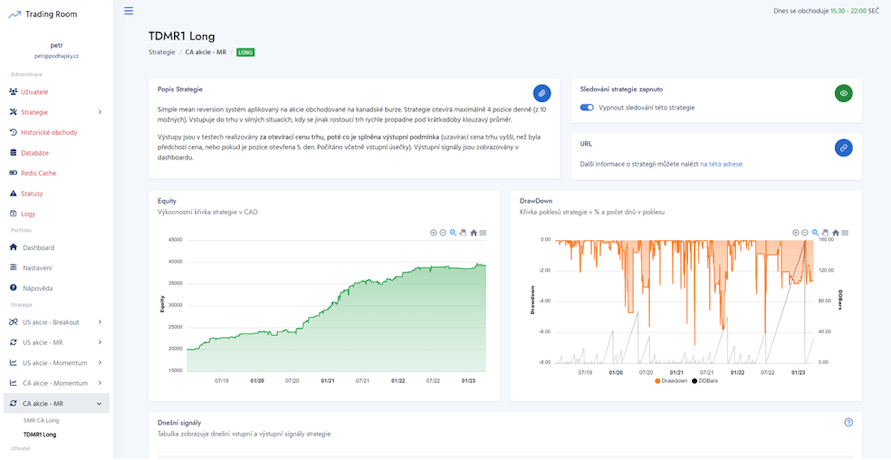Select SMR CA Long strategy

point(41,420)
